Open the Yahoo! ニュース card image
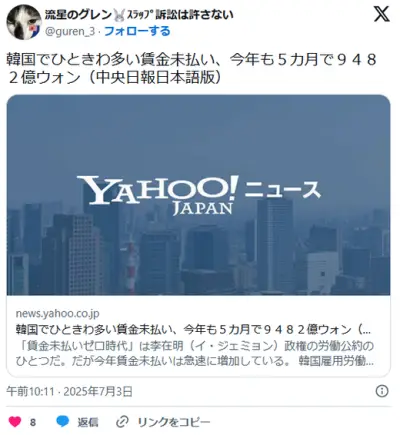 [198, 195]
